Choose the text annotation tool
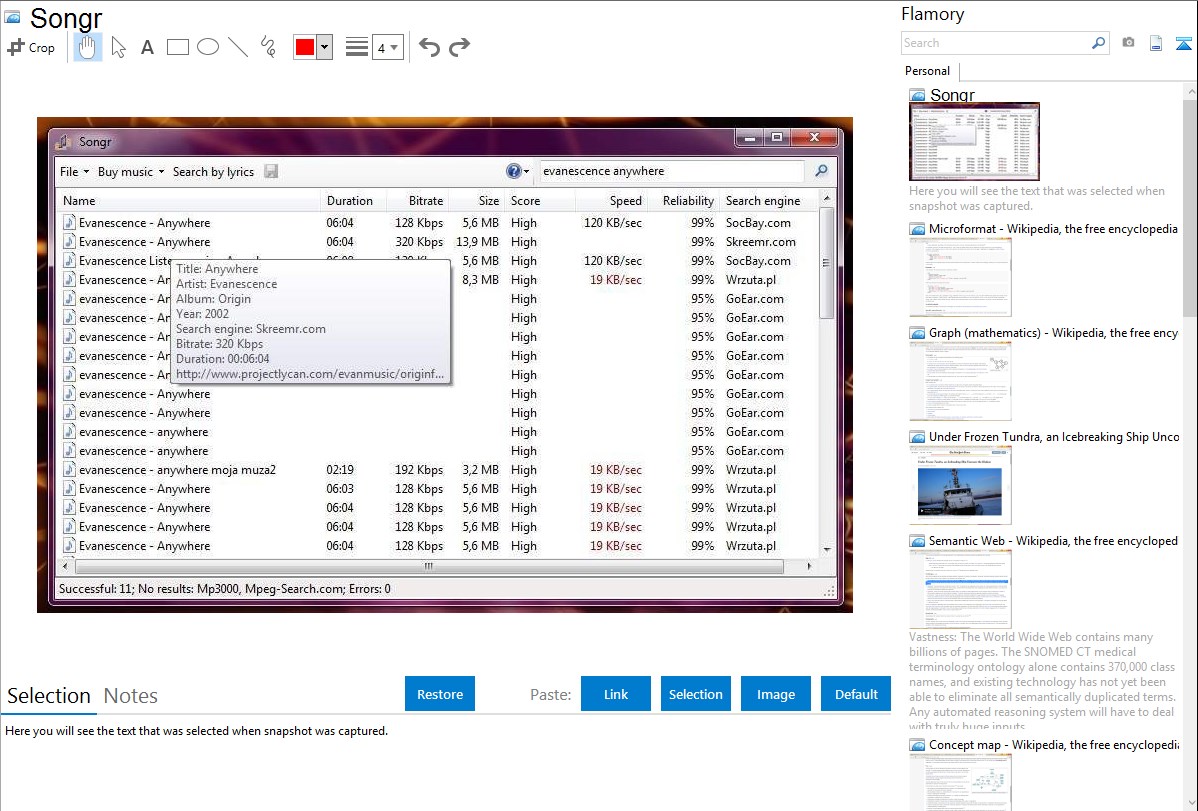The height and width of the screenshot is (811, 1198). [147, 47]
